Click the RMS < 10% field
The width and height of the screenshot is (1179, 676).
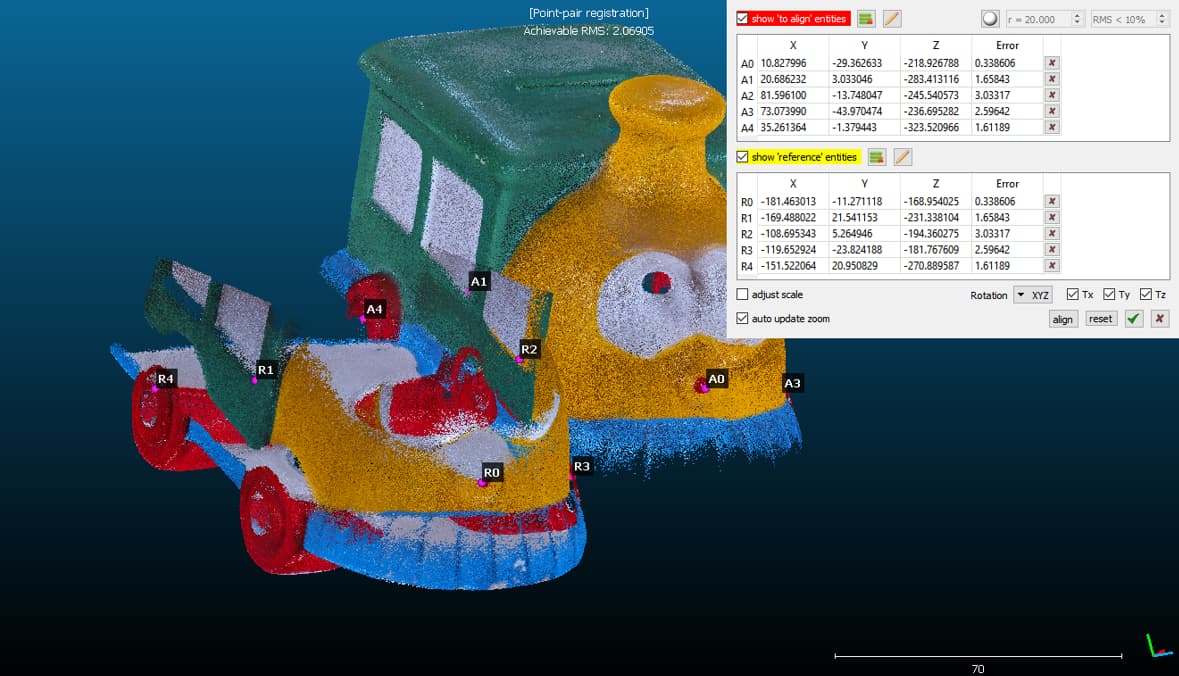pyautogui.click(x=1130, y=20)
